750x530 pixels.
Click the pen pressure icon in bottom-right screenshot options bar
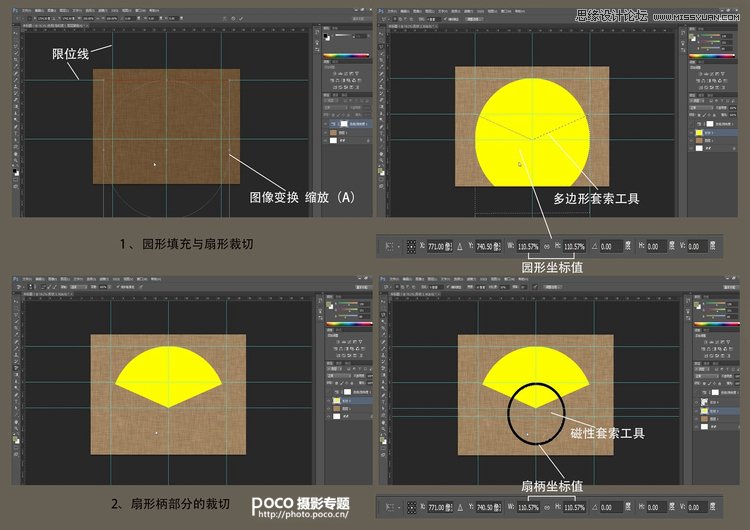coord(535,287)
